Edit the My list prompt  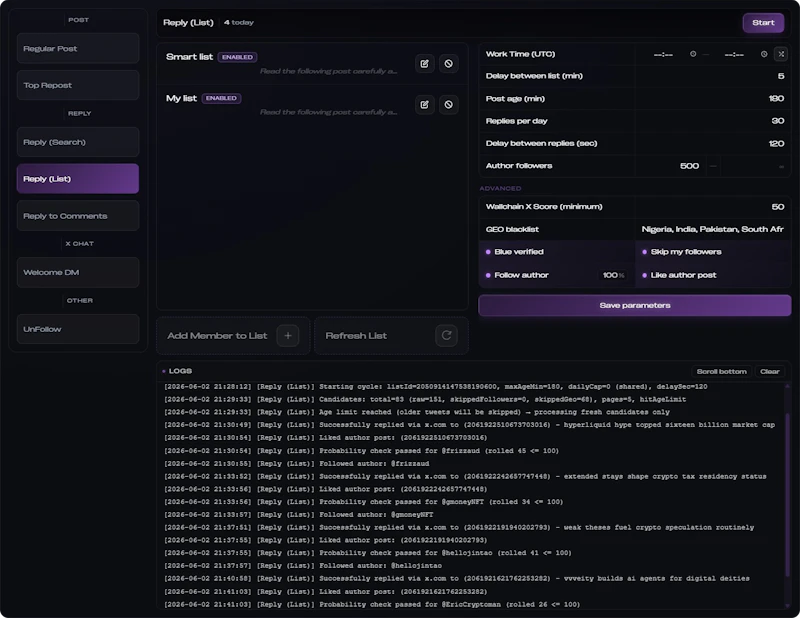coord(424,105)
